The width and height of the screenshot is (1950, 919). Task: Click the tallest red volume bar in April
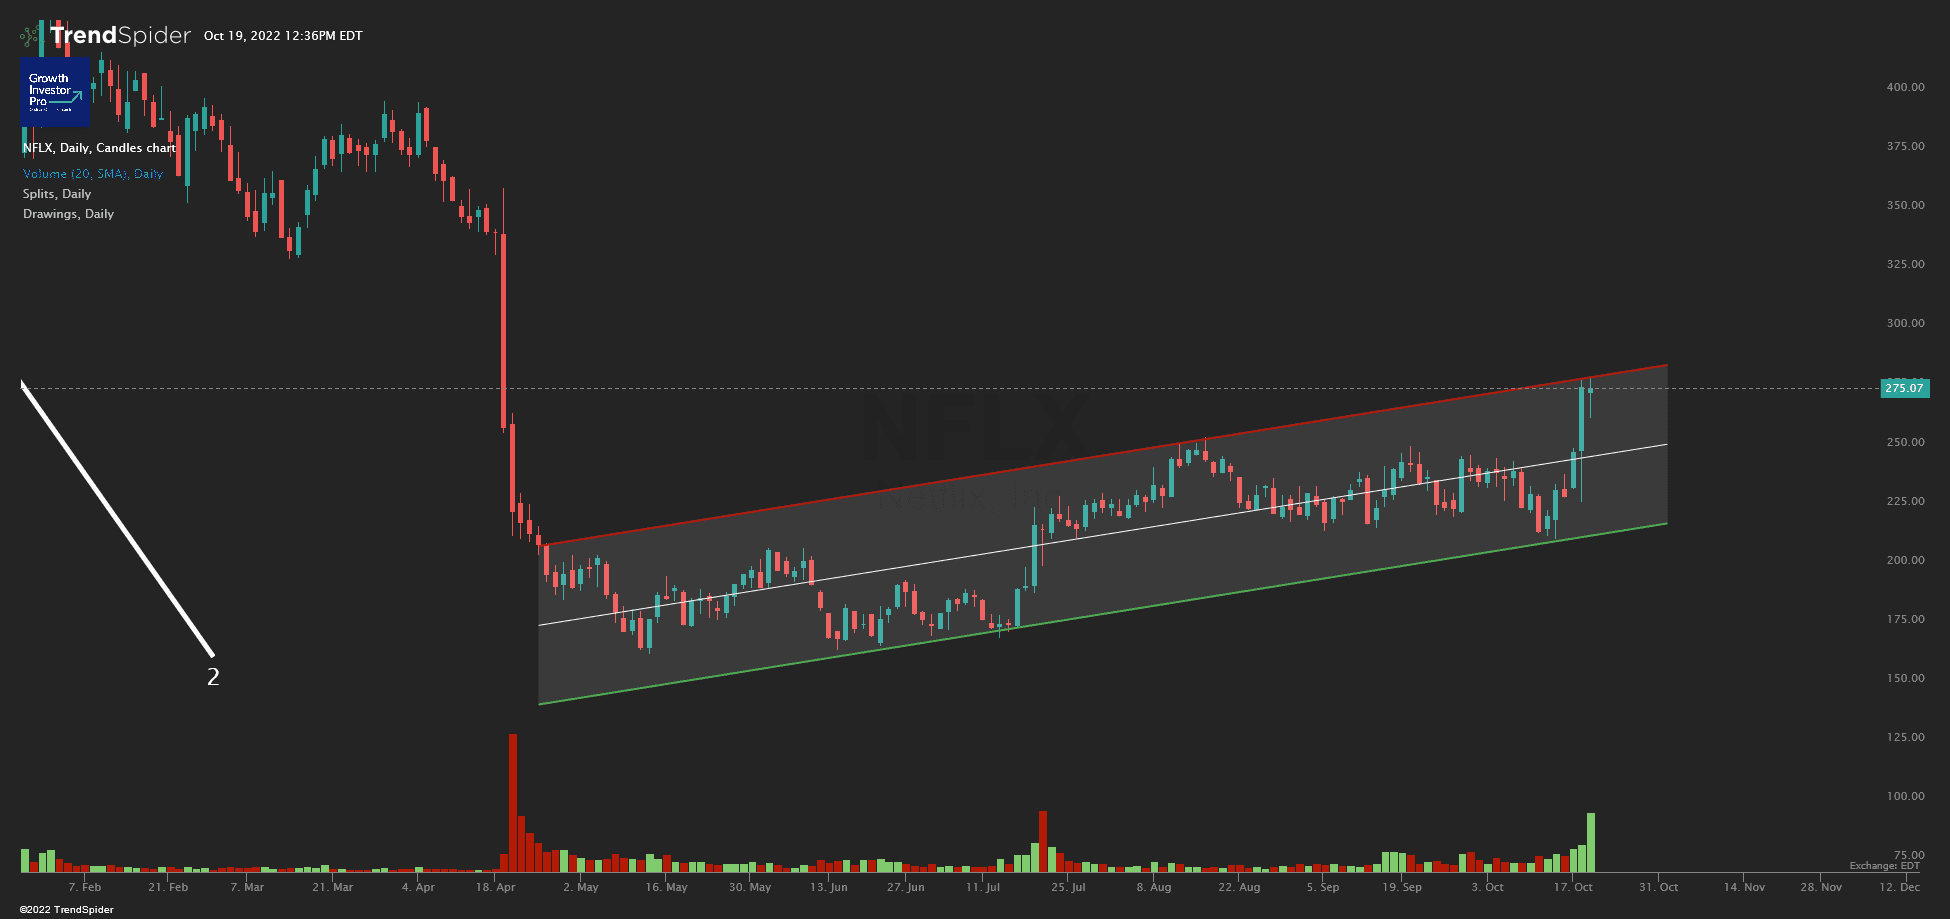click(513, 800)
